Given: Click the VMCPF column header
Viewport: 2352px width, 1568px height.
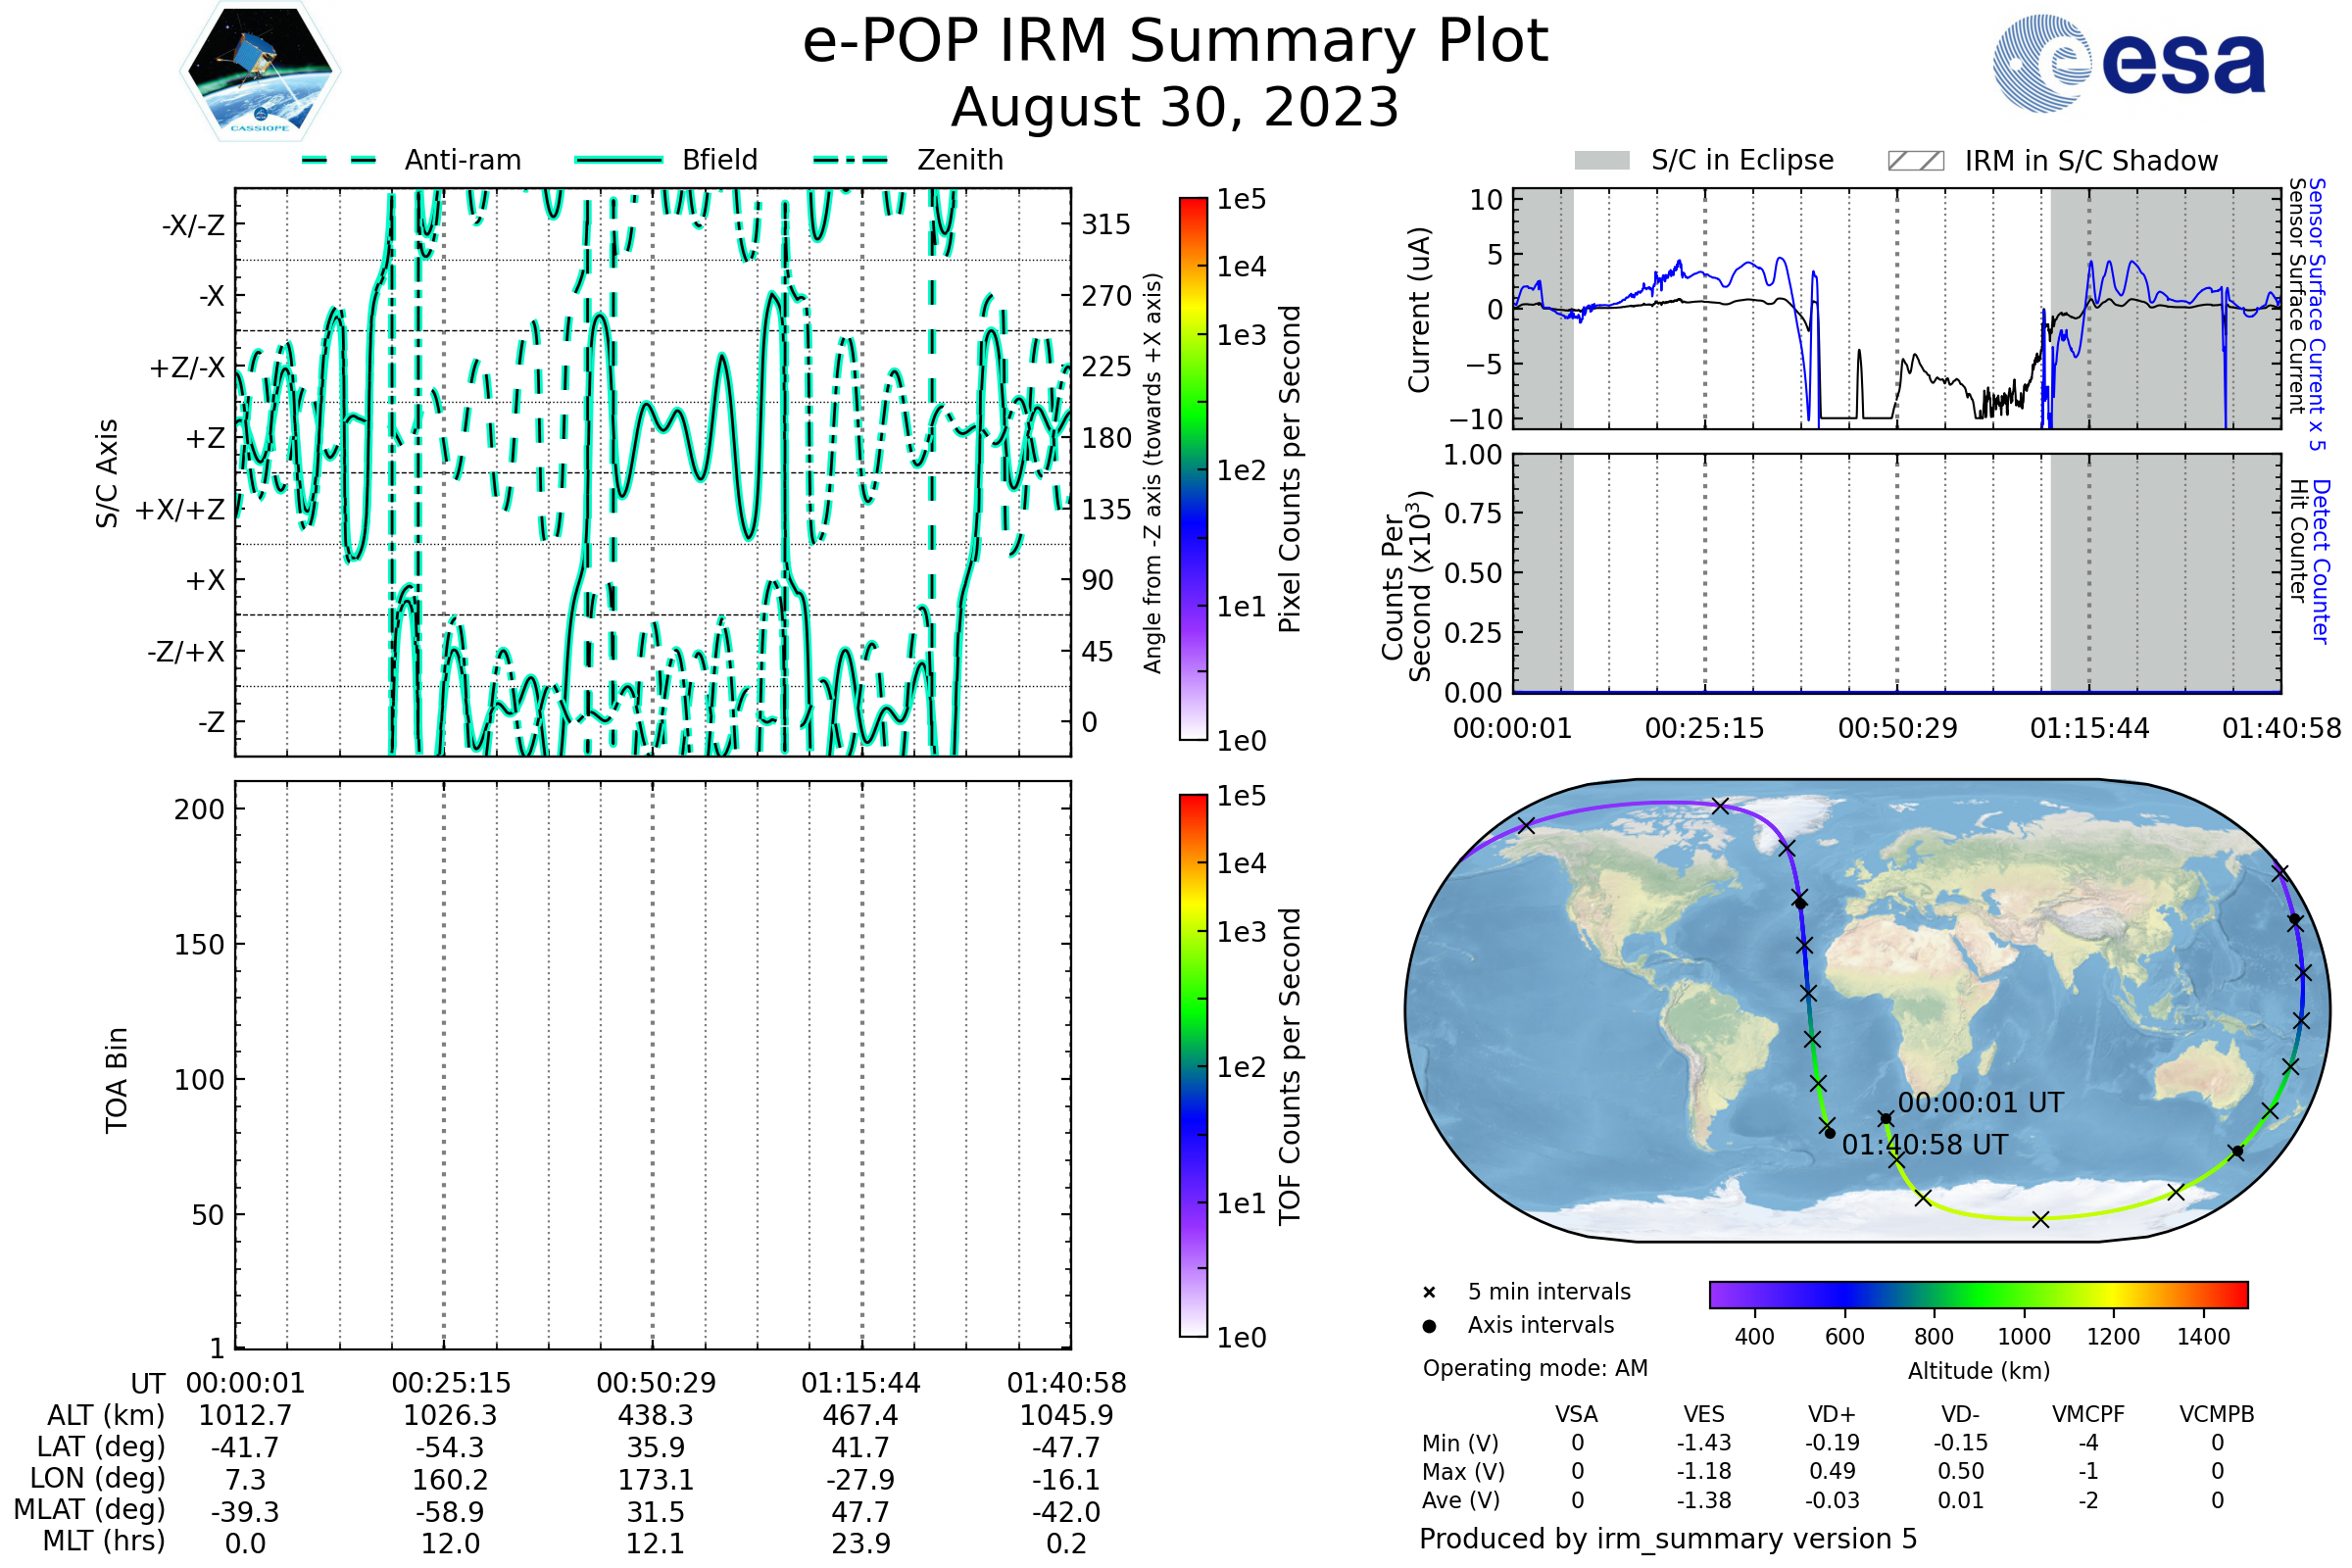Looking at the screenshot, I should point(2088,1414).
